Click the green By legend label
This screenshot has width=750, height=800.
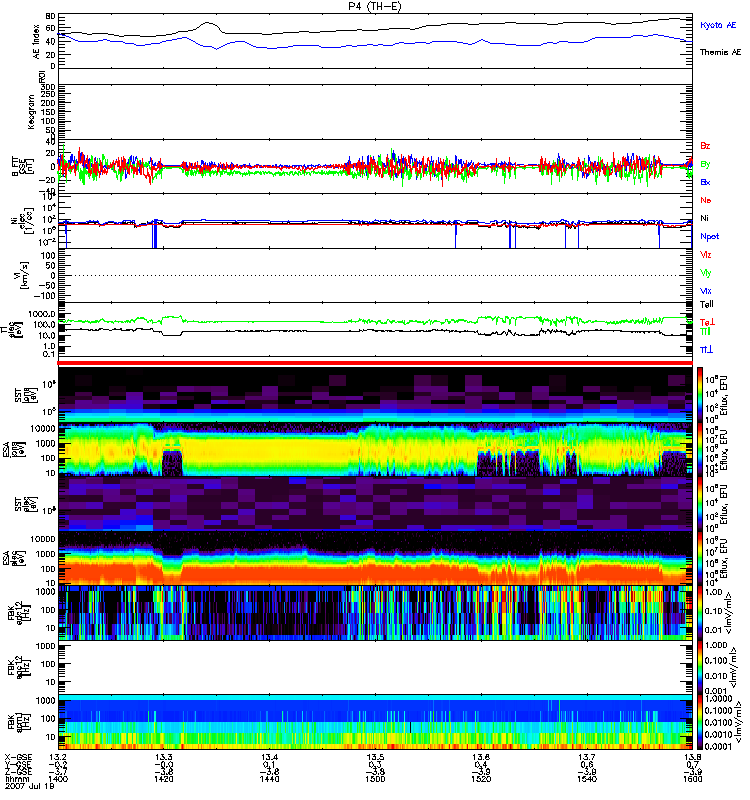coord(705,164)
